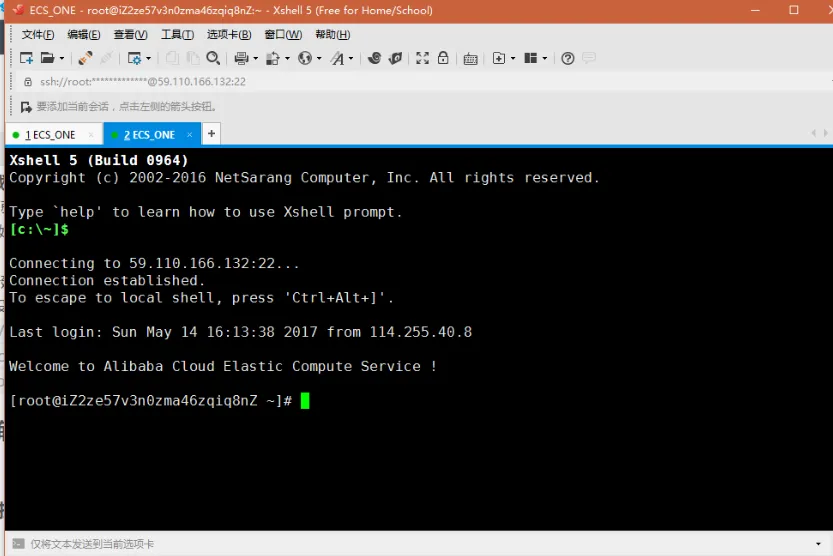The height and width of the screenshot is (556, 833).
Task: Add a new tab with plus button
Action: 211,134
